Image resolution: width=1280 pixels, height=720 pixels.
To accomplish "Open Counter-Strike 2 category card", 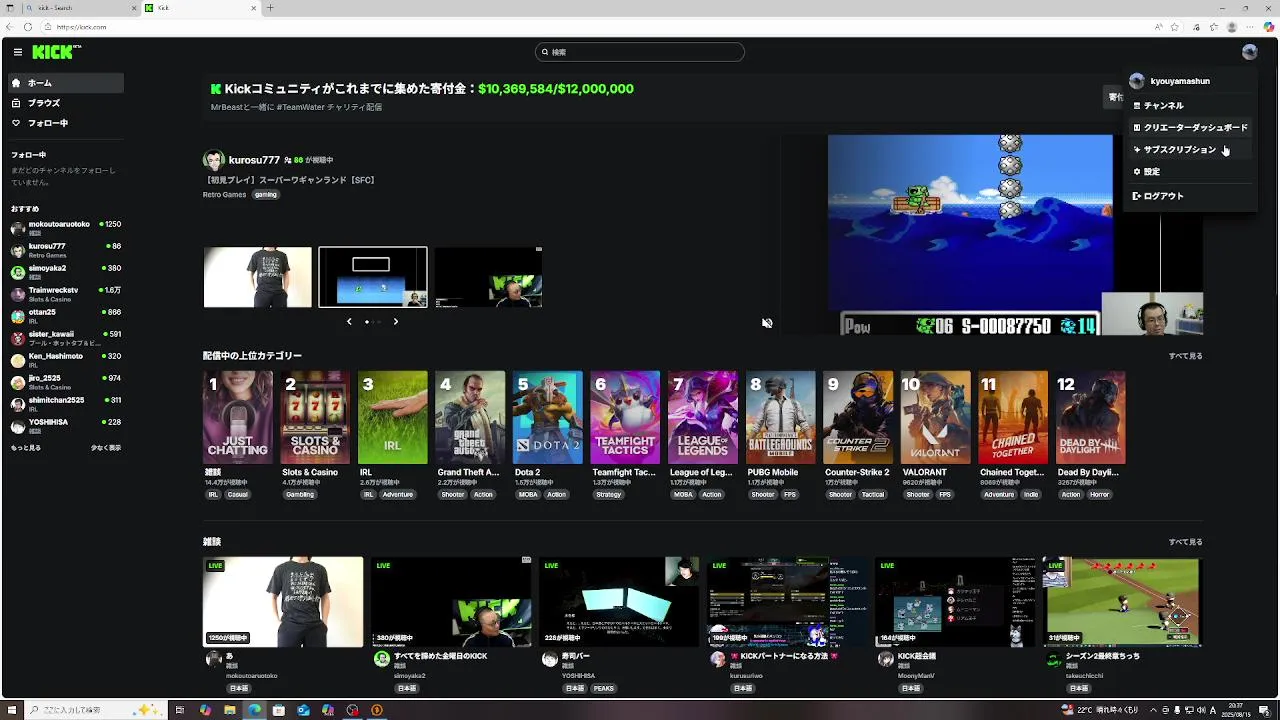I will [858, 417].
